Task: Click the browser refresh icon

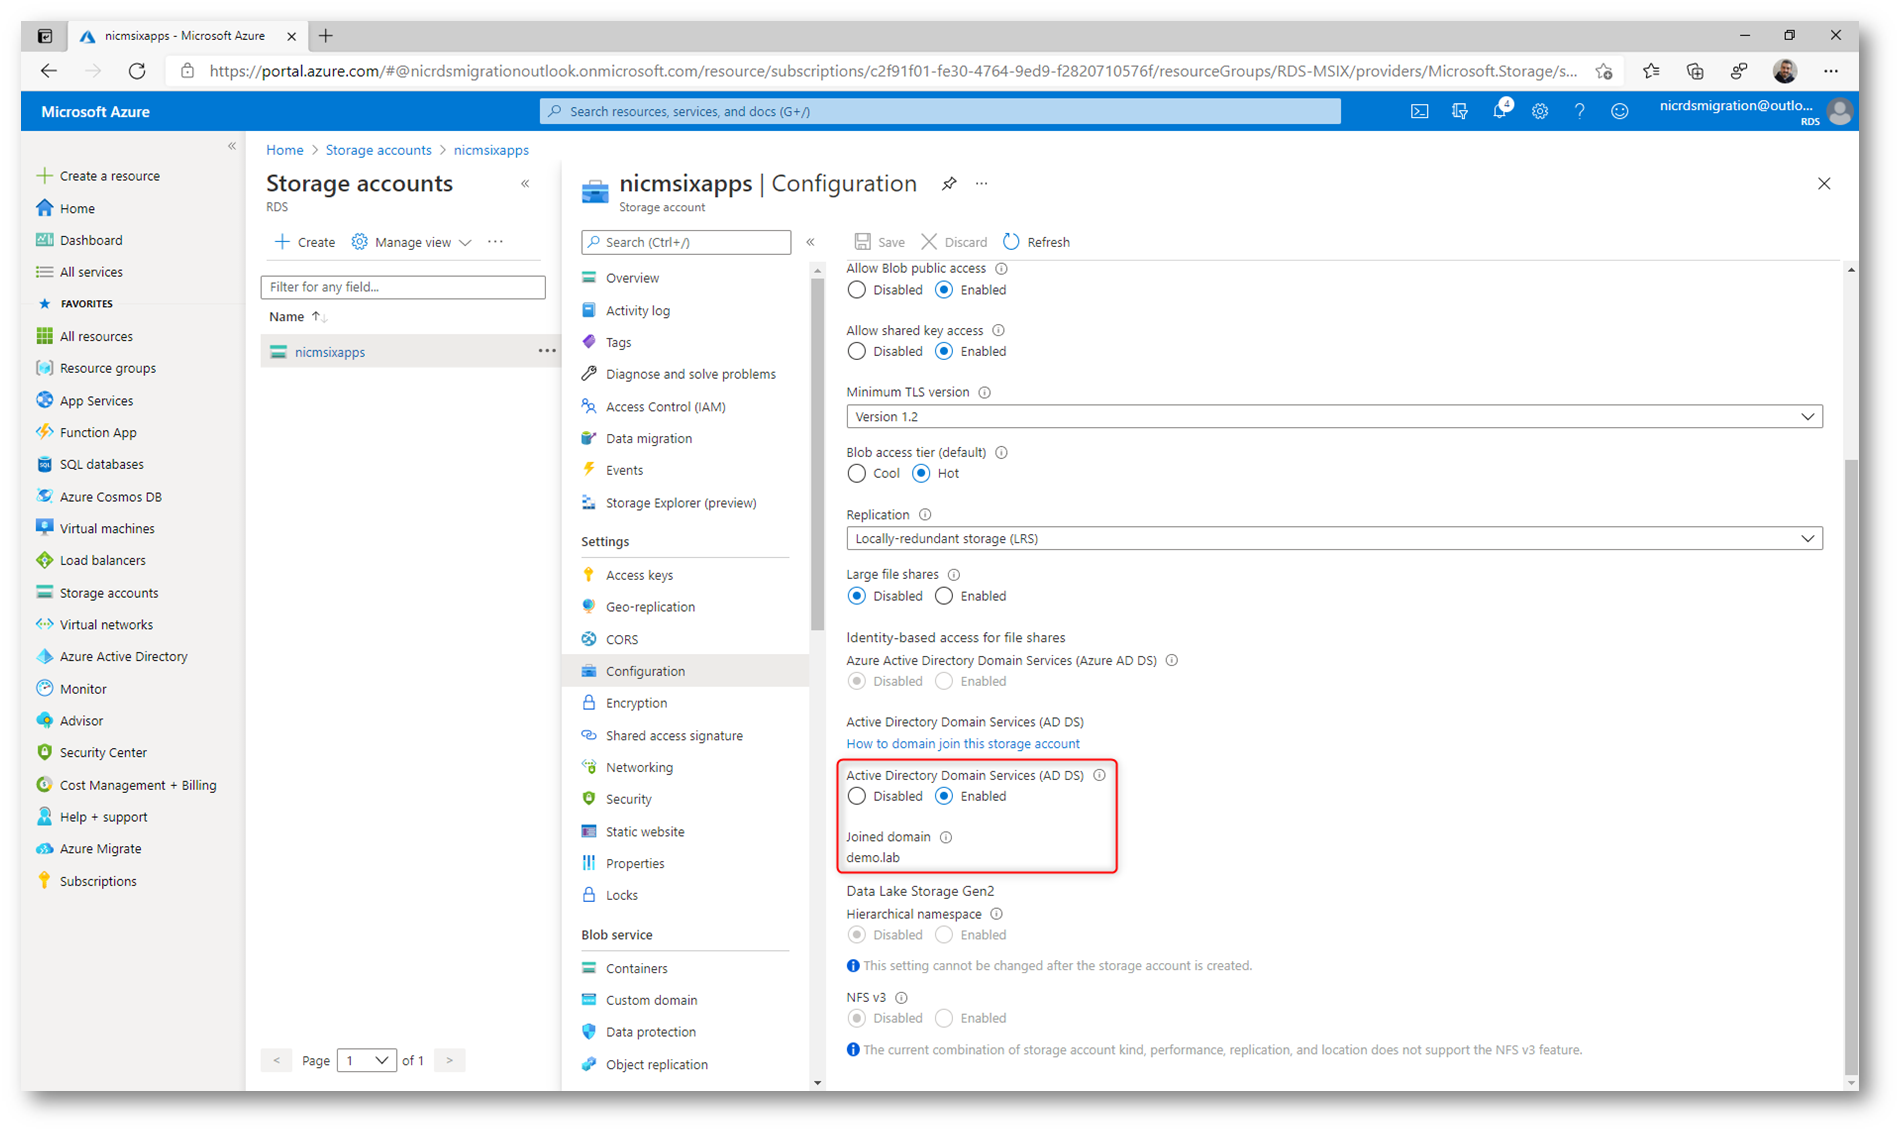Action: pyautogui.click(x=137, y=71)
